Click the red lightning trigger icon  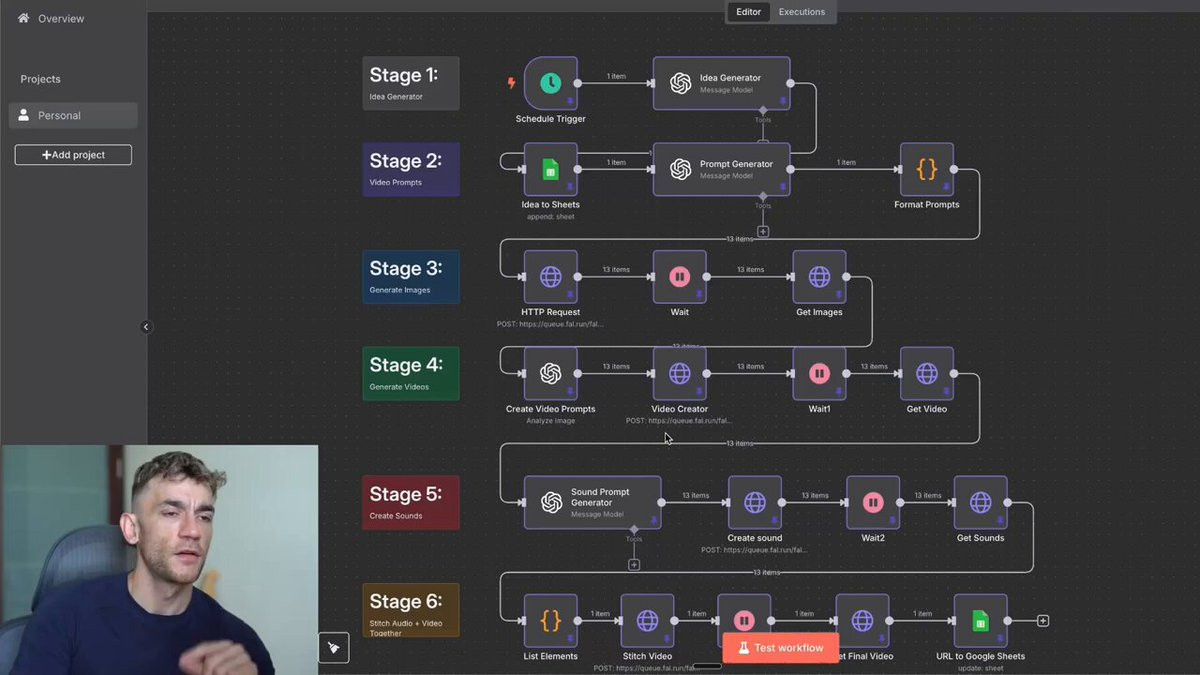tap(512, 83)
